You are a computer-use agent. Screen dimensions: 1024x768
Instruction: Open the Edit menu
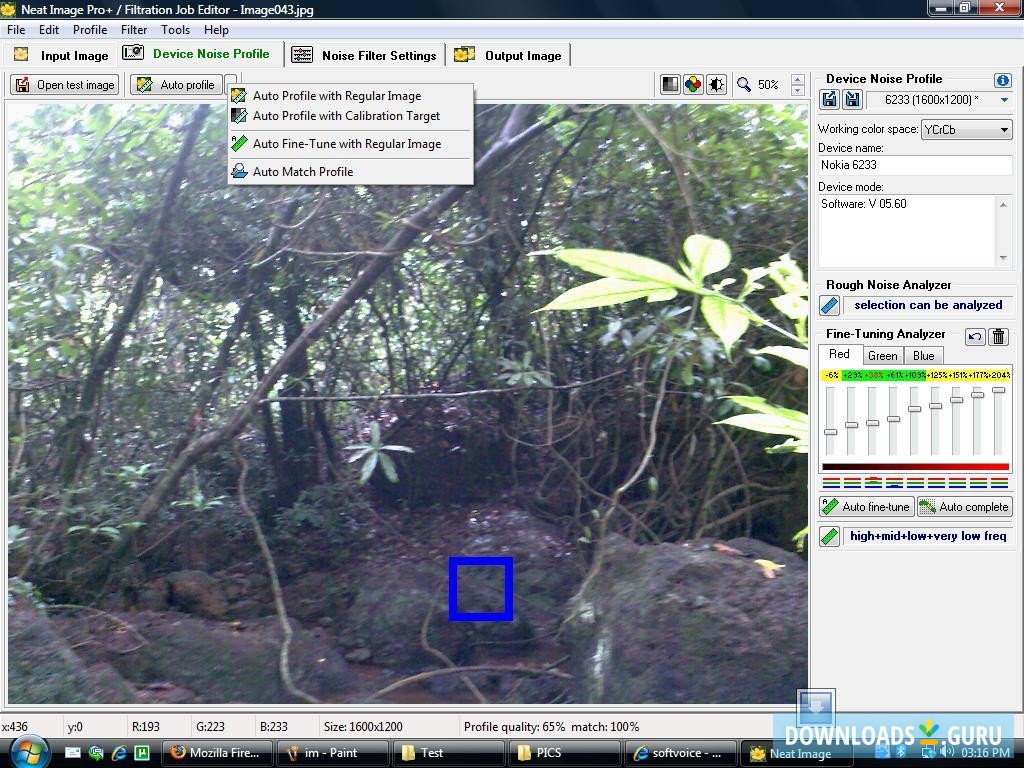[48, 30]
